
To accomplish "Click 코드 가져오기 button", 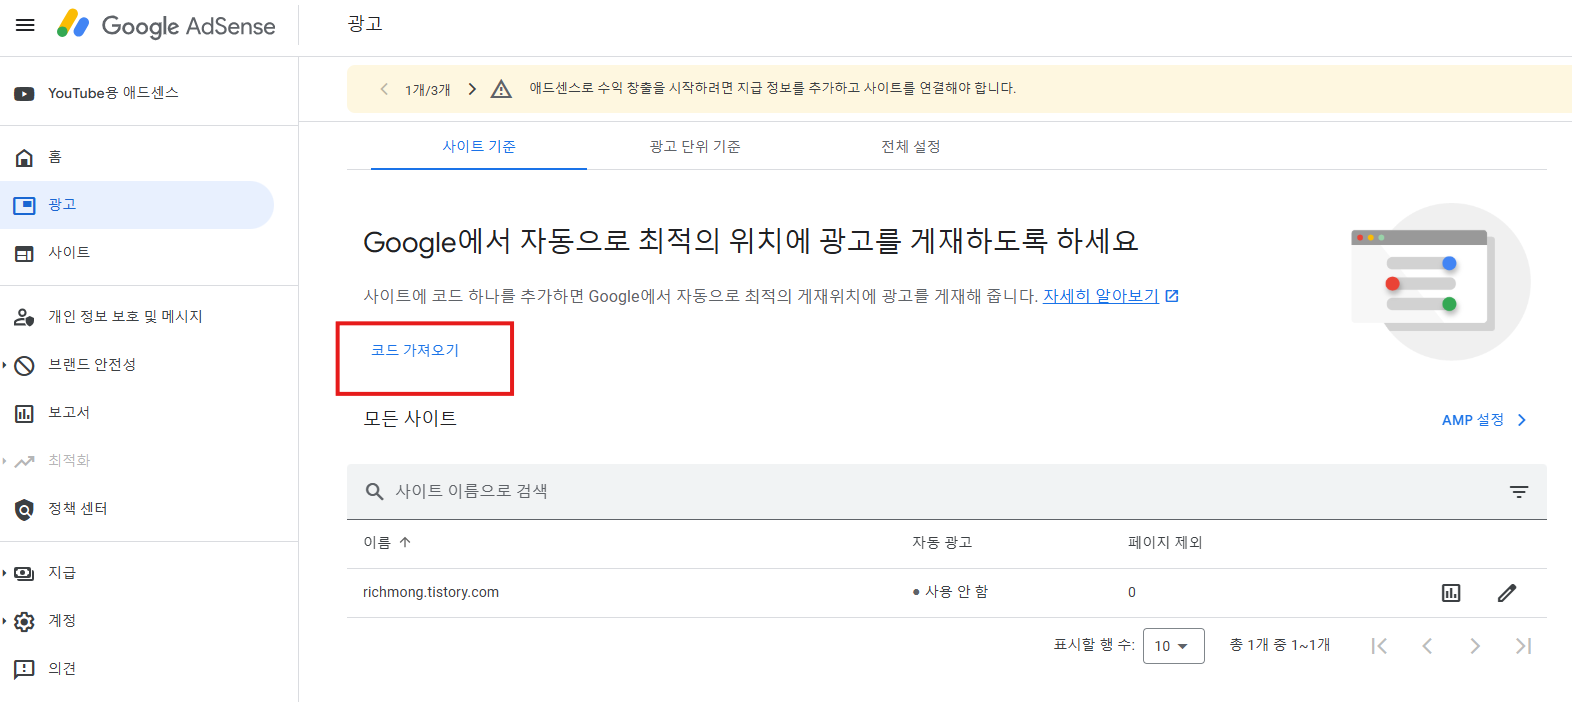I will (415, 350).
